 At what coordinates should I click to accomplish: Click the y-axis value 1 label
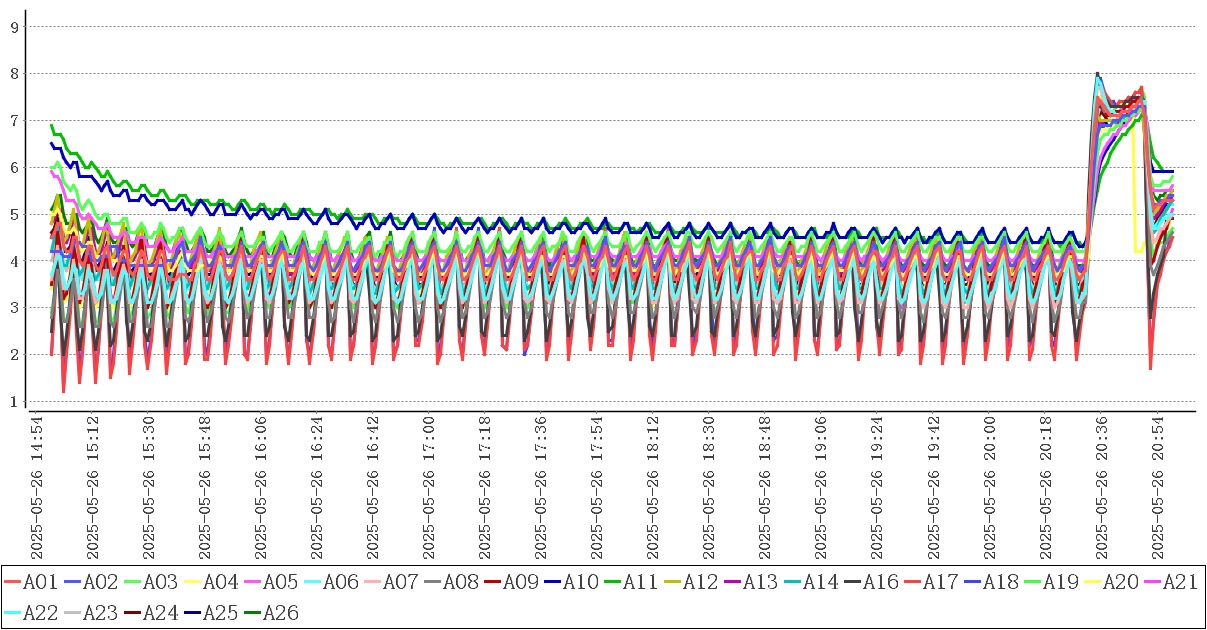coord(14,402)
